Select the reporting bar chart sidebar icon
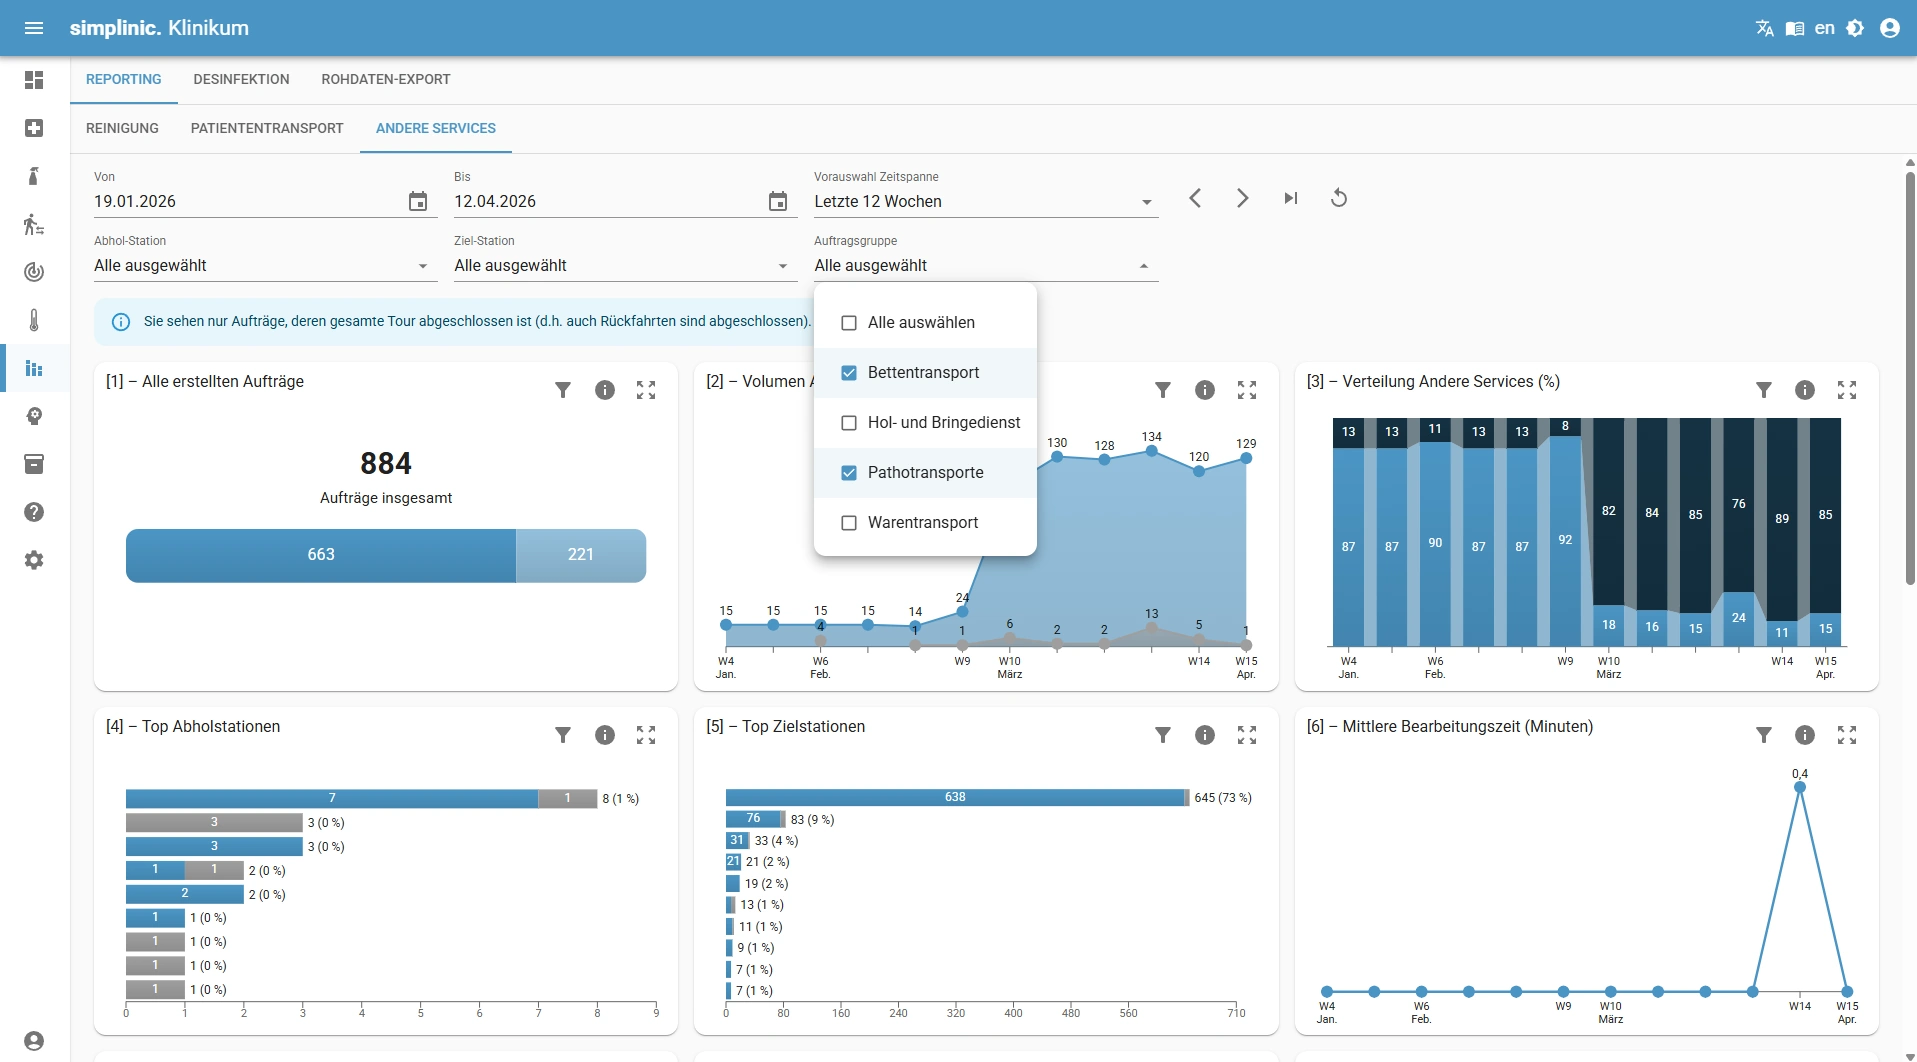1917x1062 pixels. (x=34, y=369)
